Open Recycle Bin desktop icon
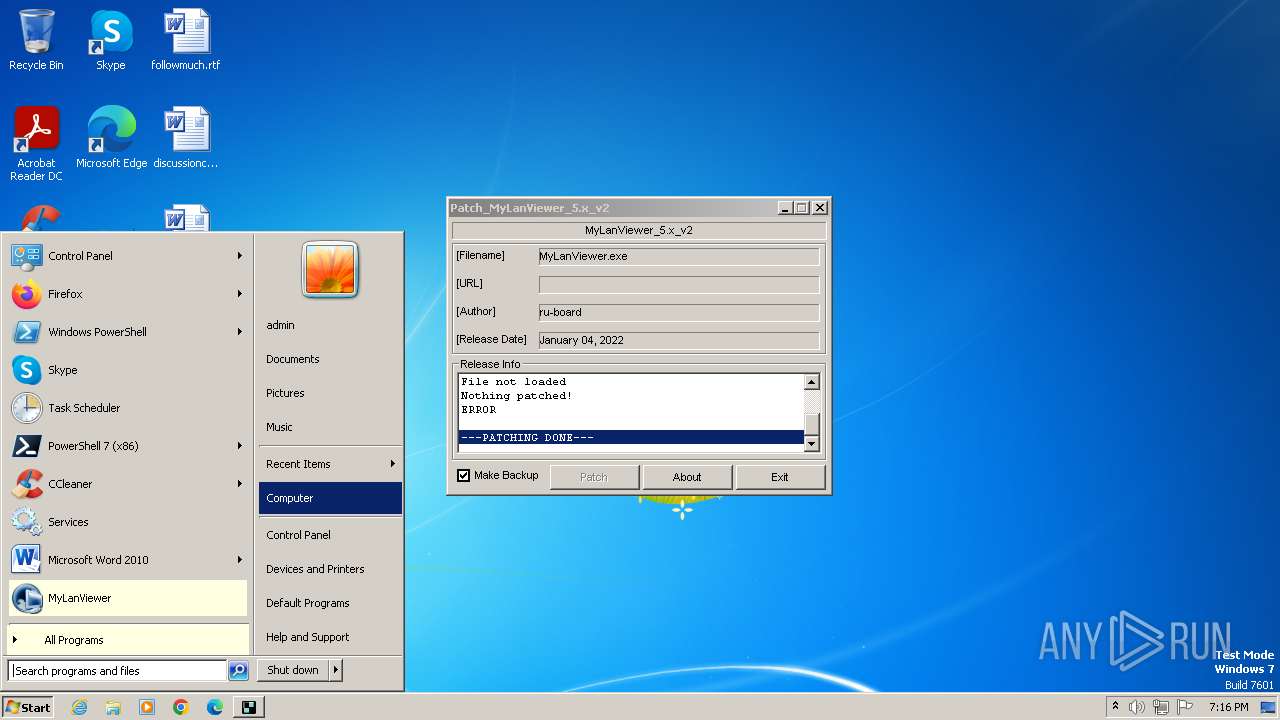The height and width of the screenshot is (720, 1280). (x=36, y=40)
